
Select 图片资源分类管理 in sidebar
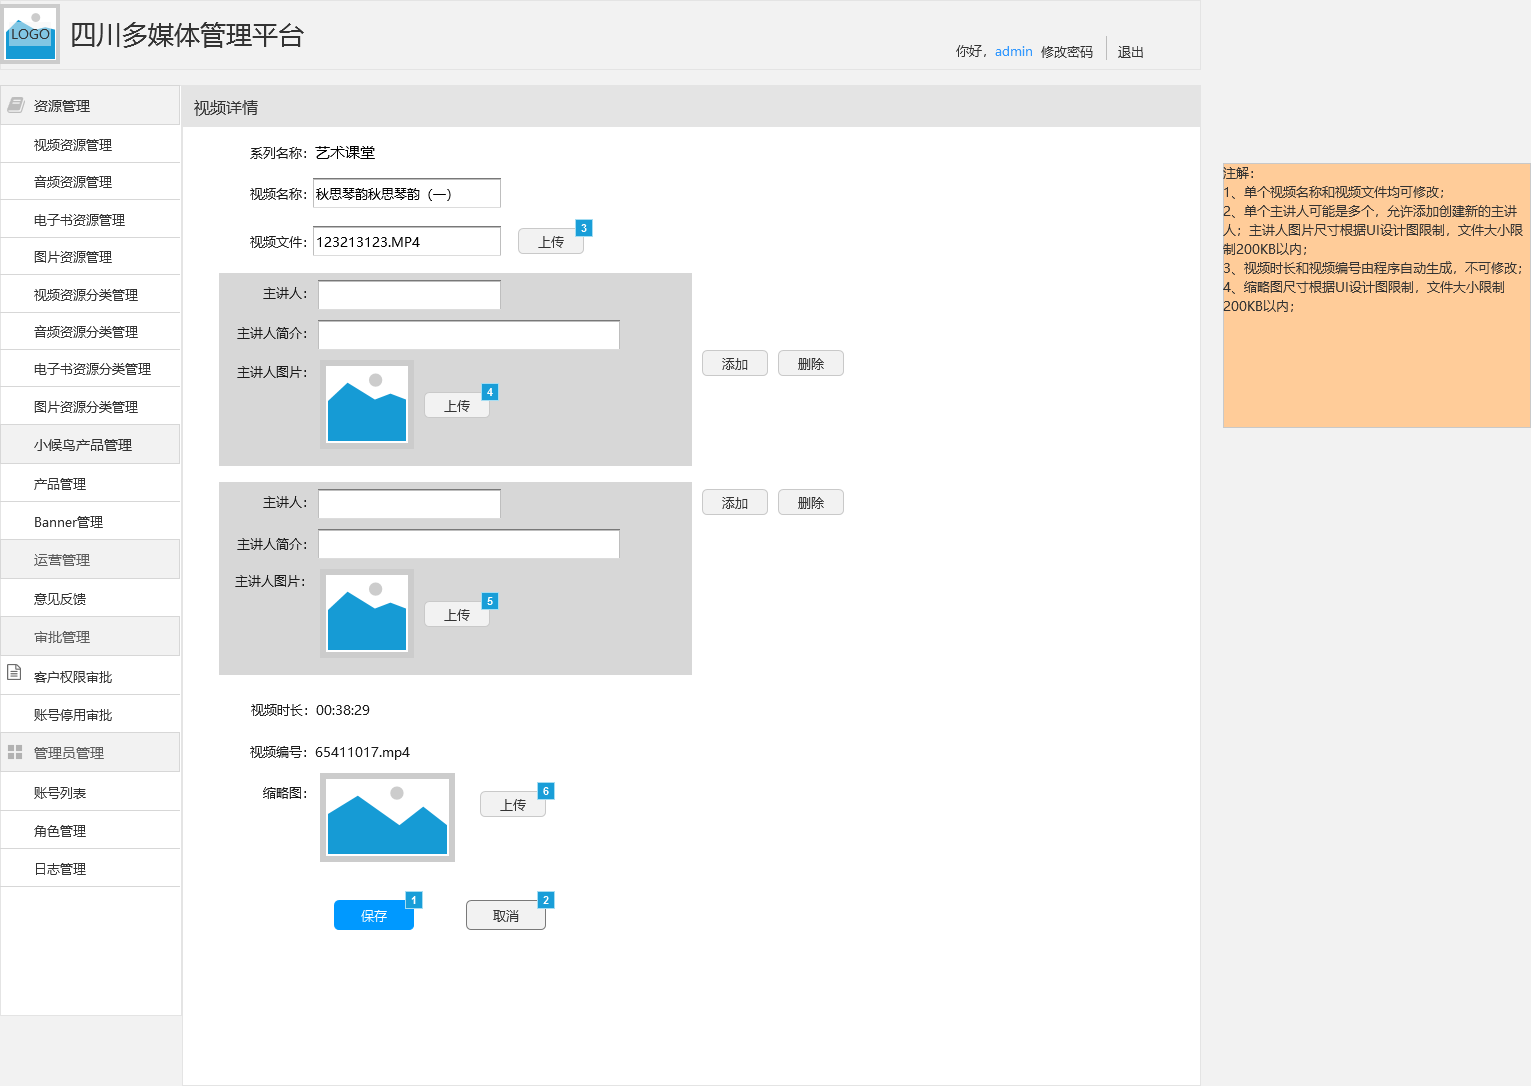tap(90, 407)
